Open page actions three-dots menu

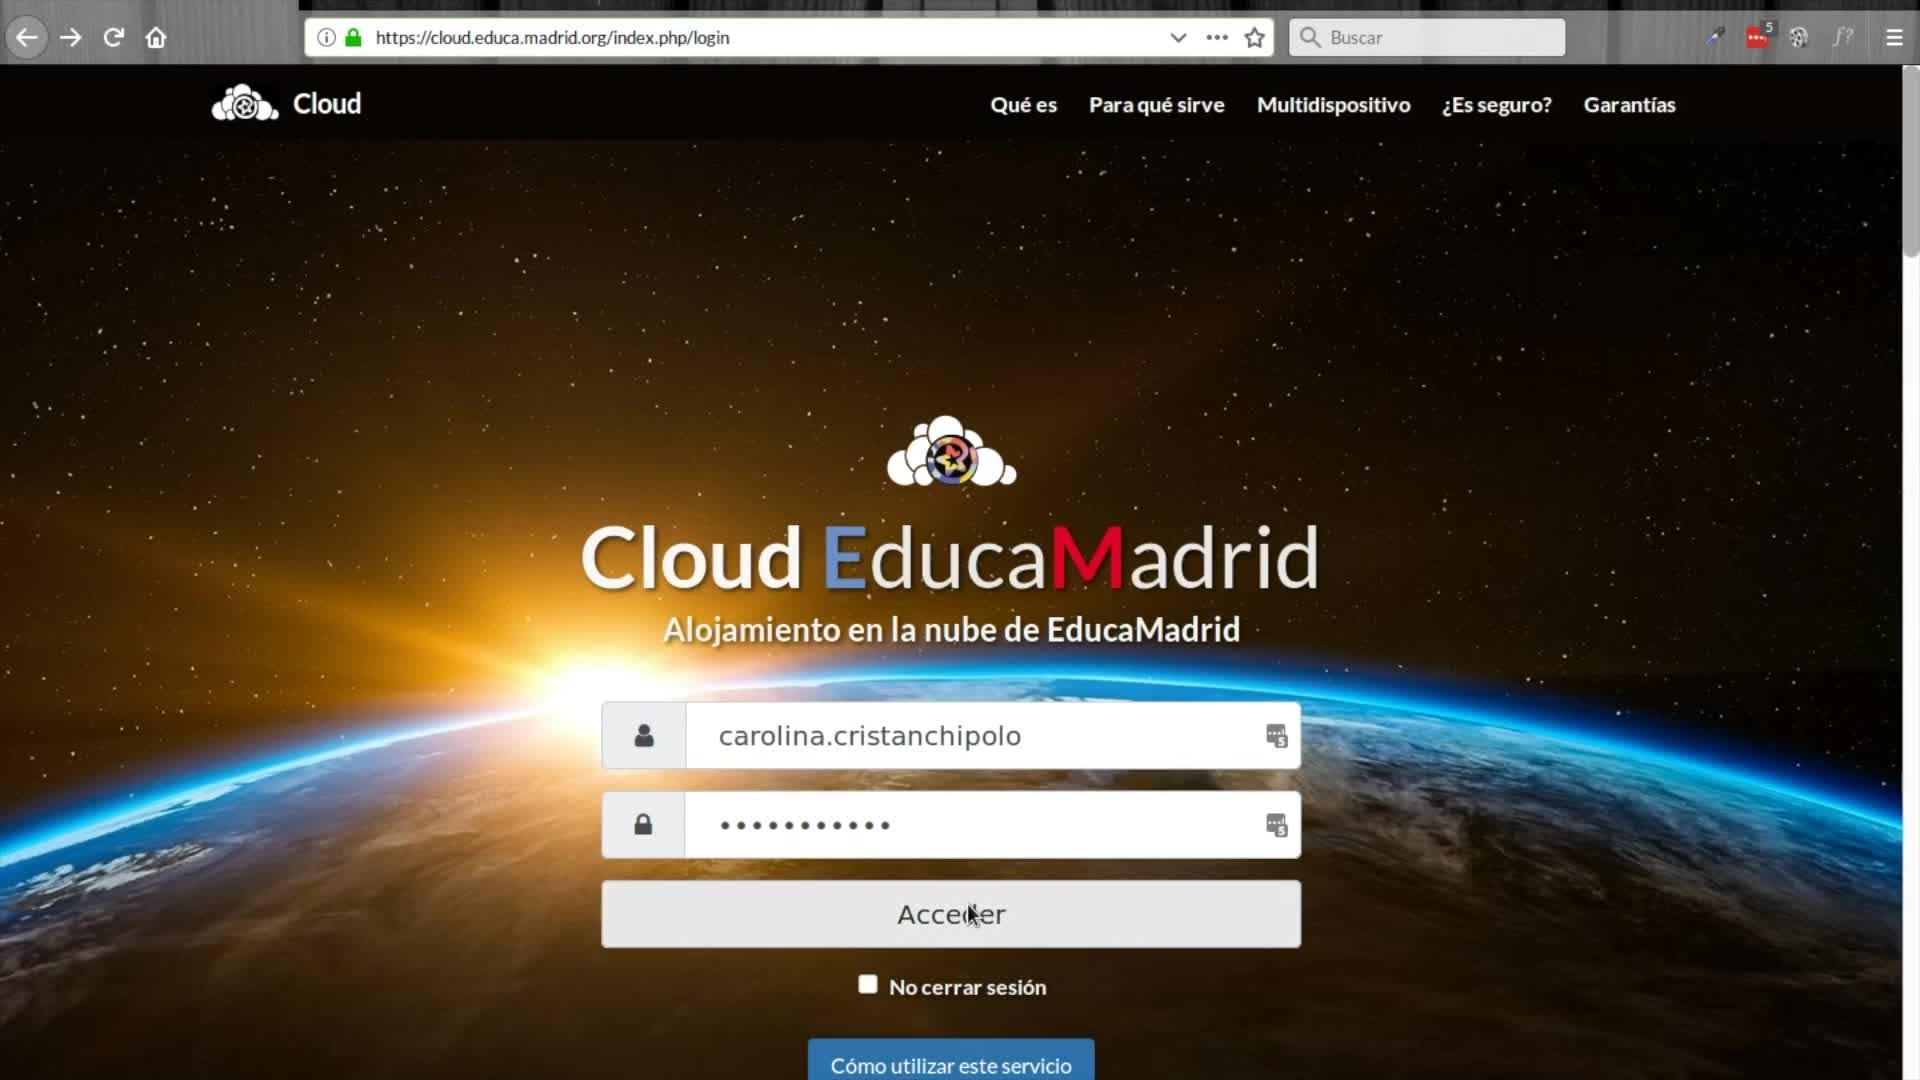1216,38
